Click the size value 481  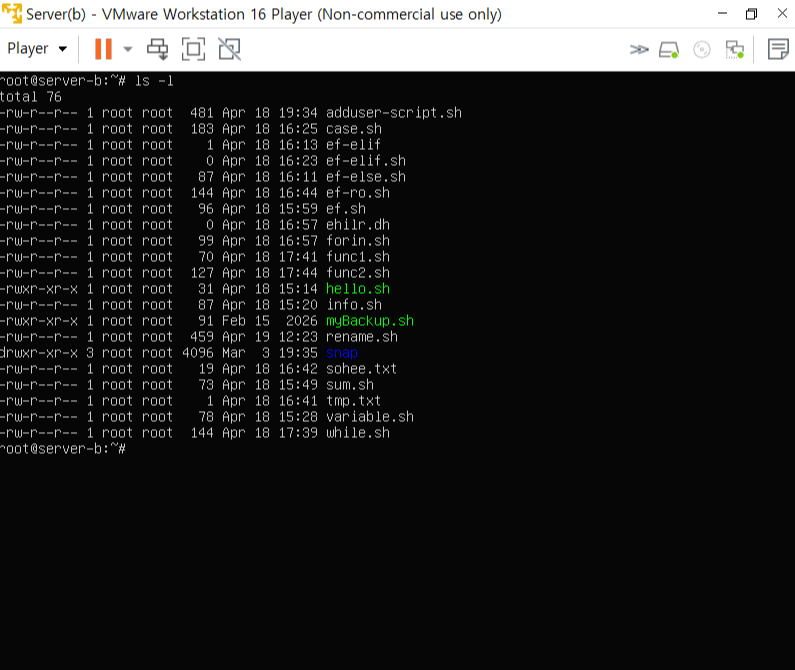[x=202, y=113]
